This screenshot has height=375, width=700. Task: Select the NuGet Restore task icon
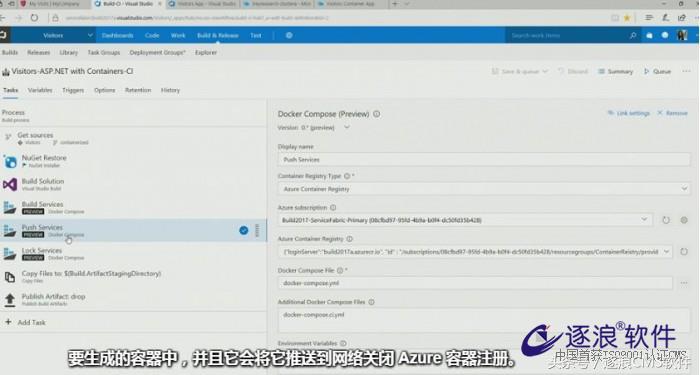tap(10, 161)
